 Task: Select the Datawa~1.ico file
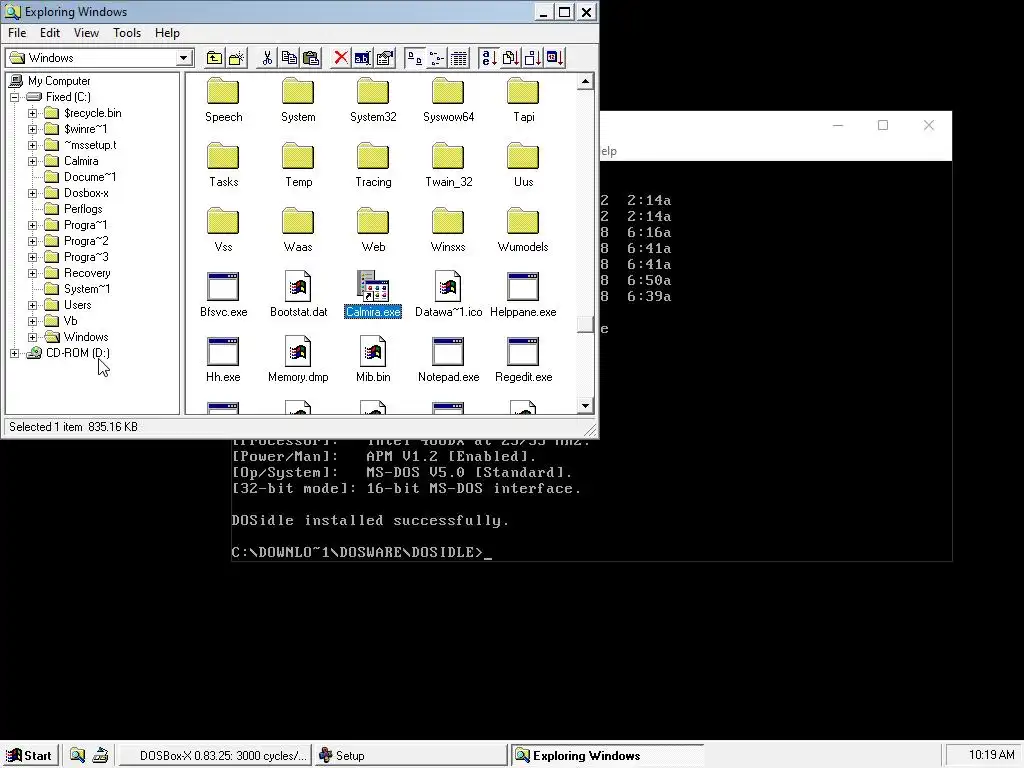449,295
